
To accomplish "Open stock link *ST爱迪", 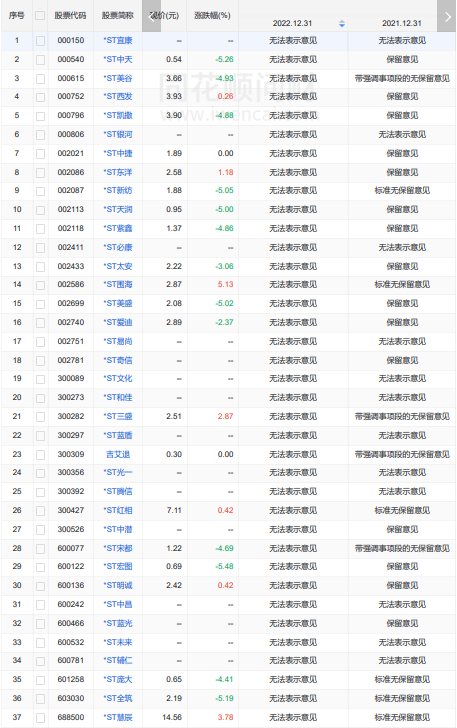I will (118, 322).
